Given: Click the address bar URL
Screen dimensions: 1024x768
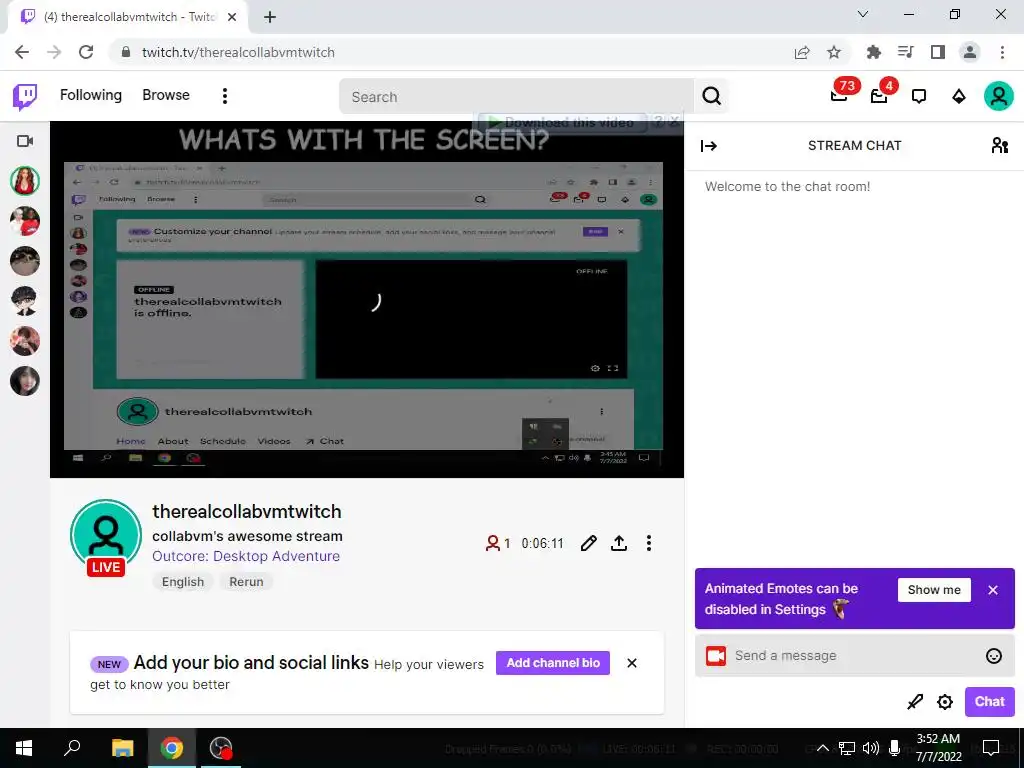Looking at the screenshot, I should click(x=238, y=52).
